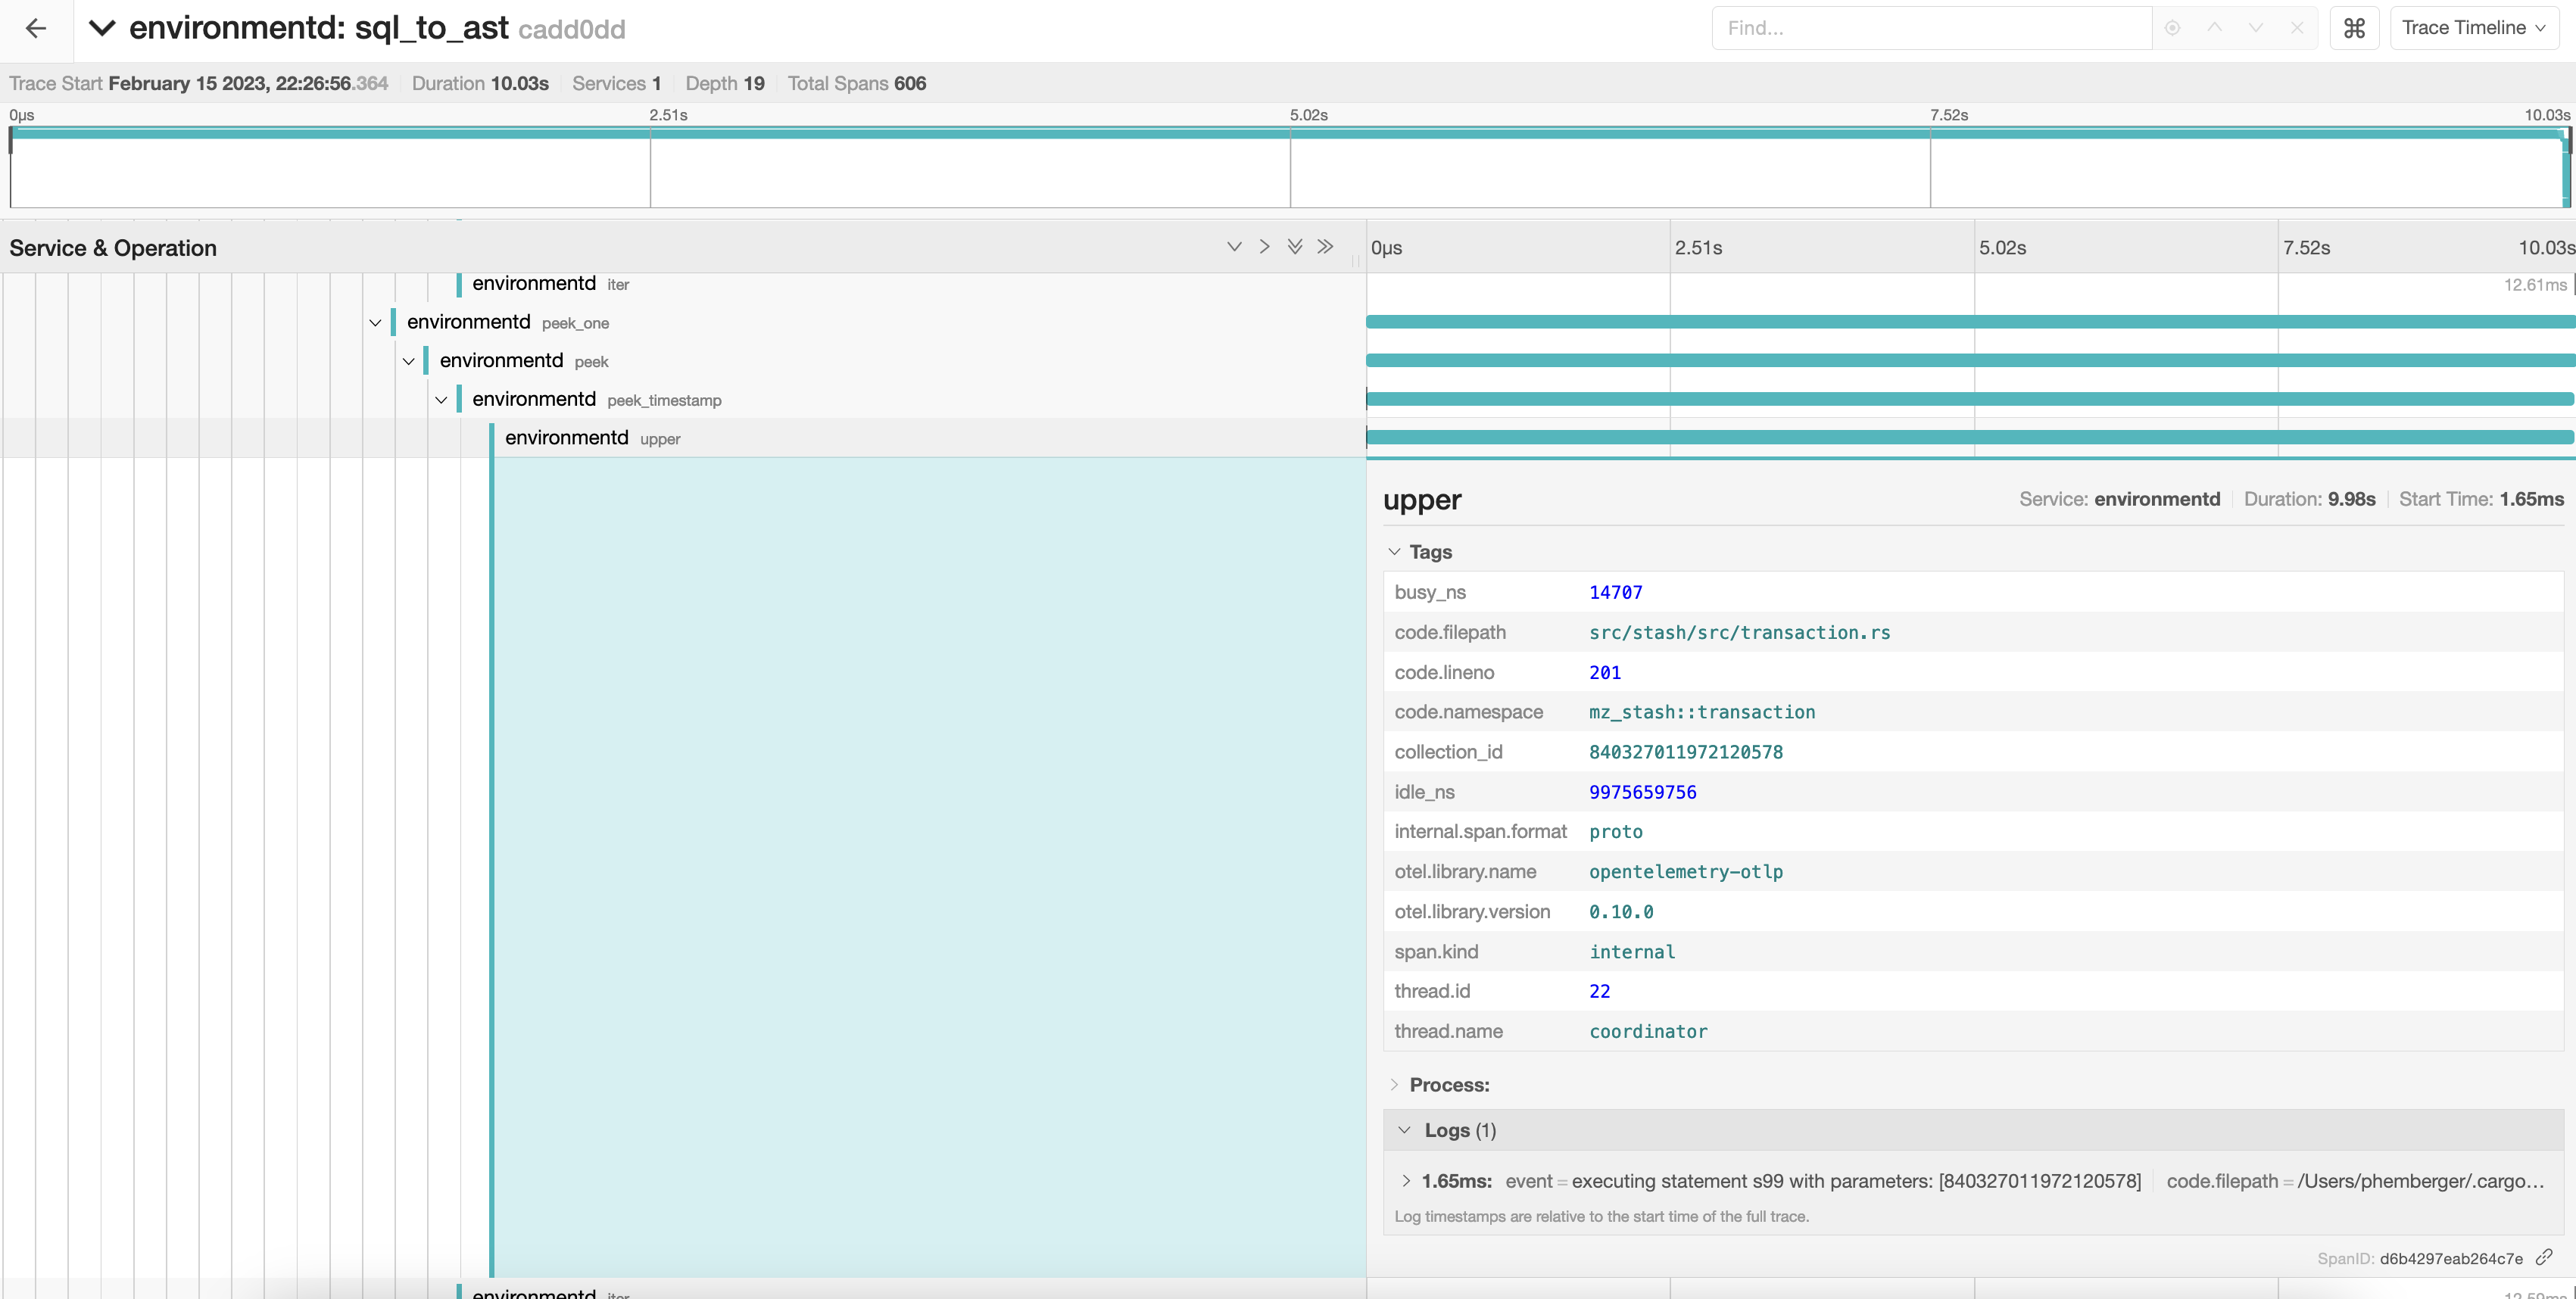Collapse the peek_timestamp span row
This screenshot has width=2576, height=1299.
(x=441, y=400)
